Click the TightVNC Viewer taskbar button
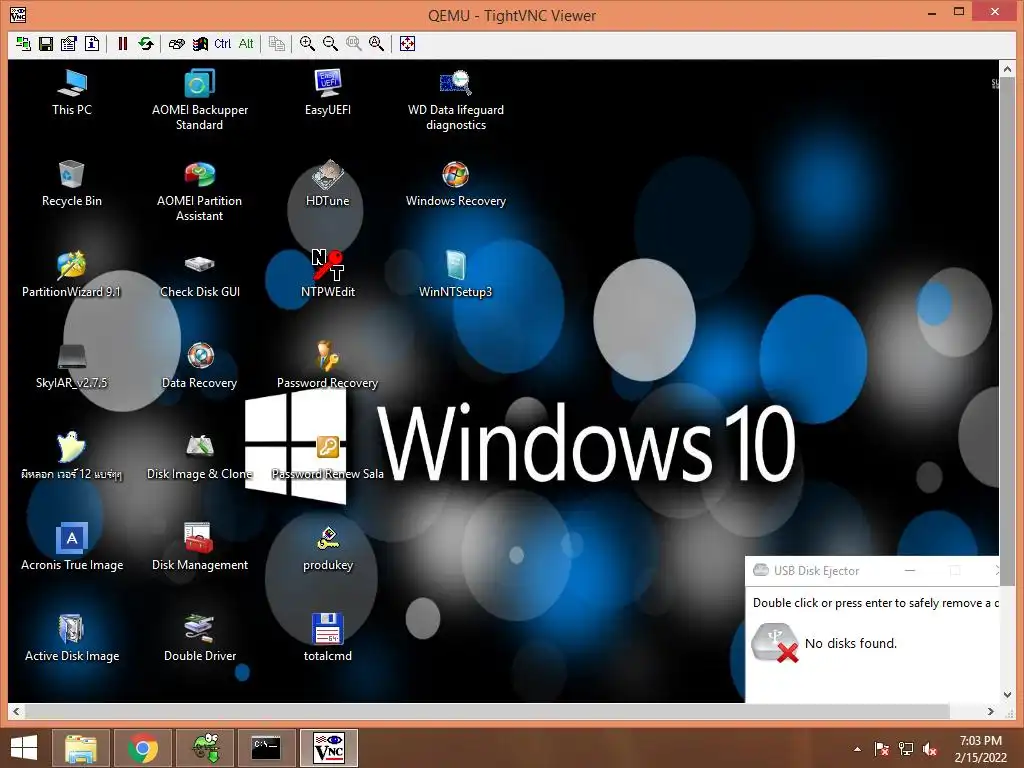The height and width of the screenshot is (768, 1024). 329,748
